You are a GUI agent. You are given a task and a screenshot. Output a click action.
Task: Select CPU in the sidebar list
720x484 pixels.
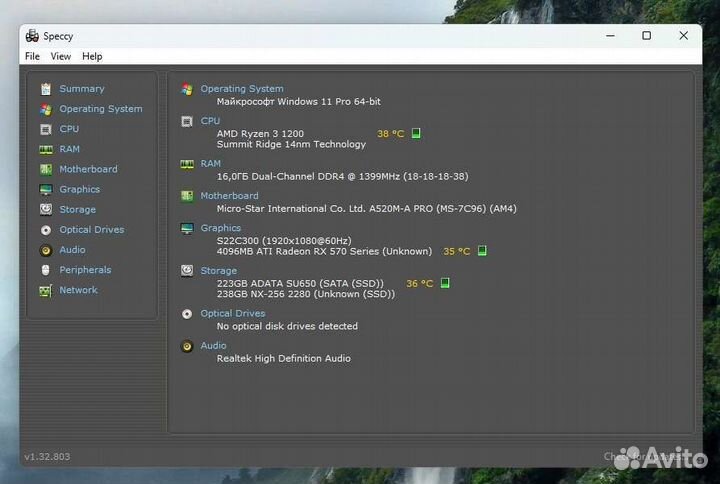point(69,129)
